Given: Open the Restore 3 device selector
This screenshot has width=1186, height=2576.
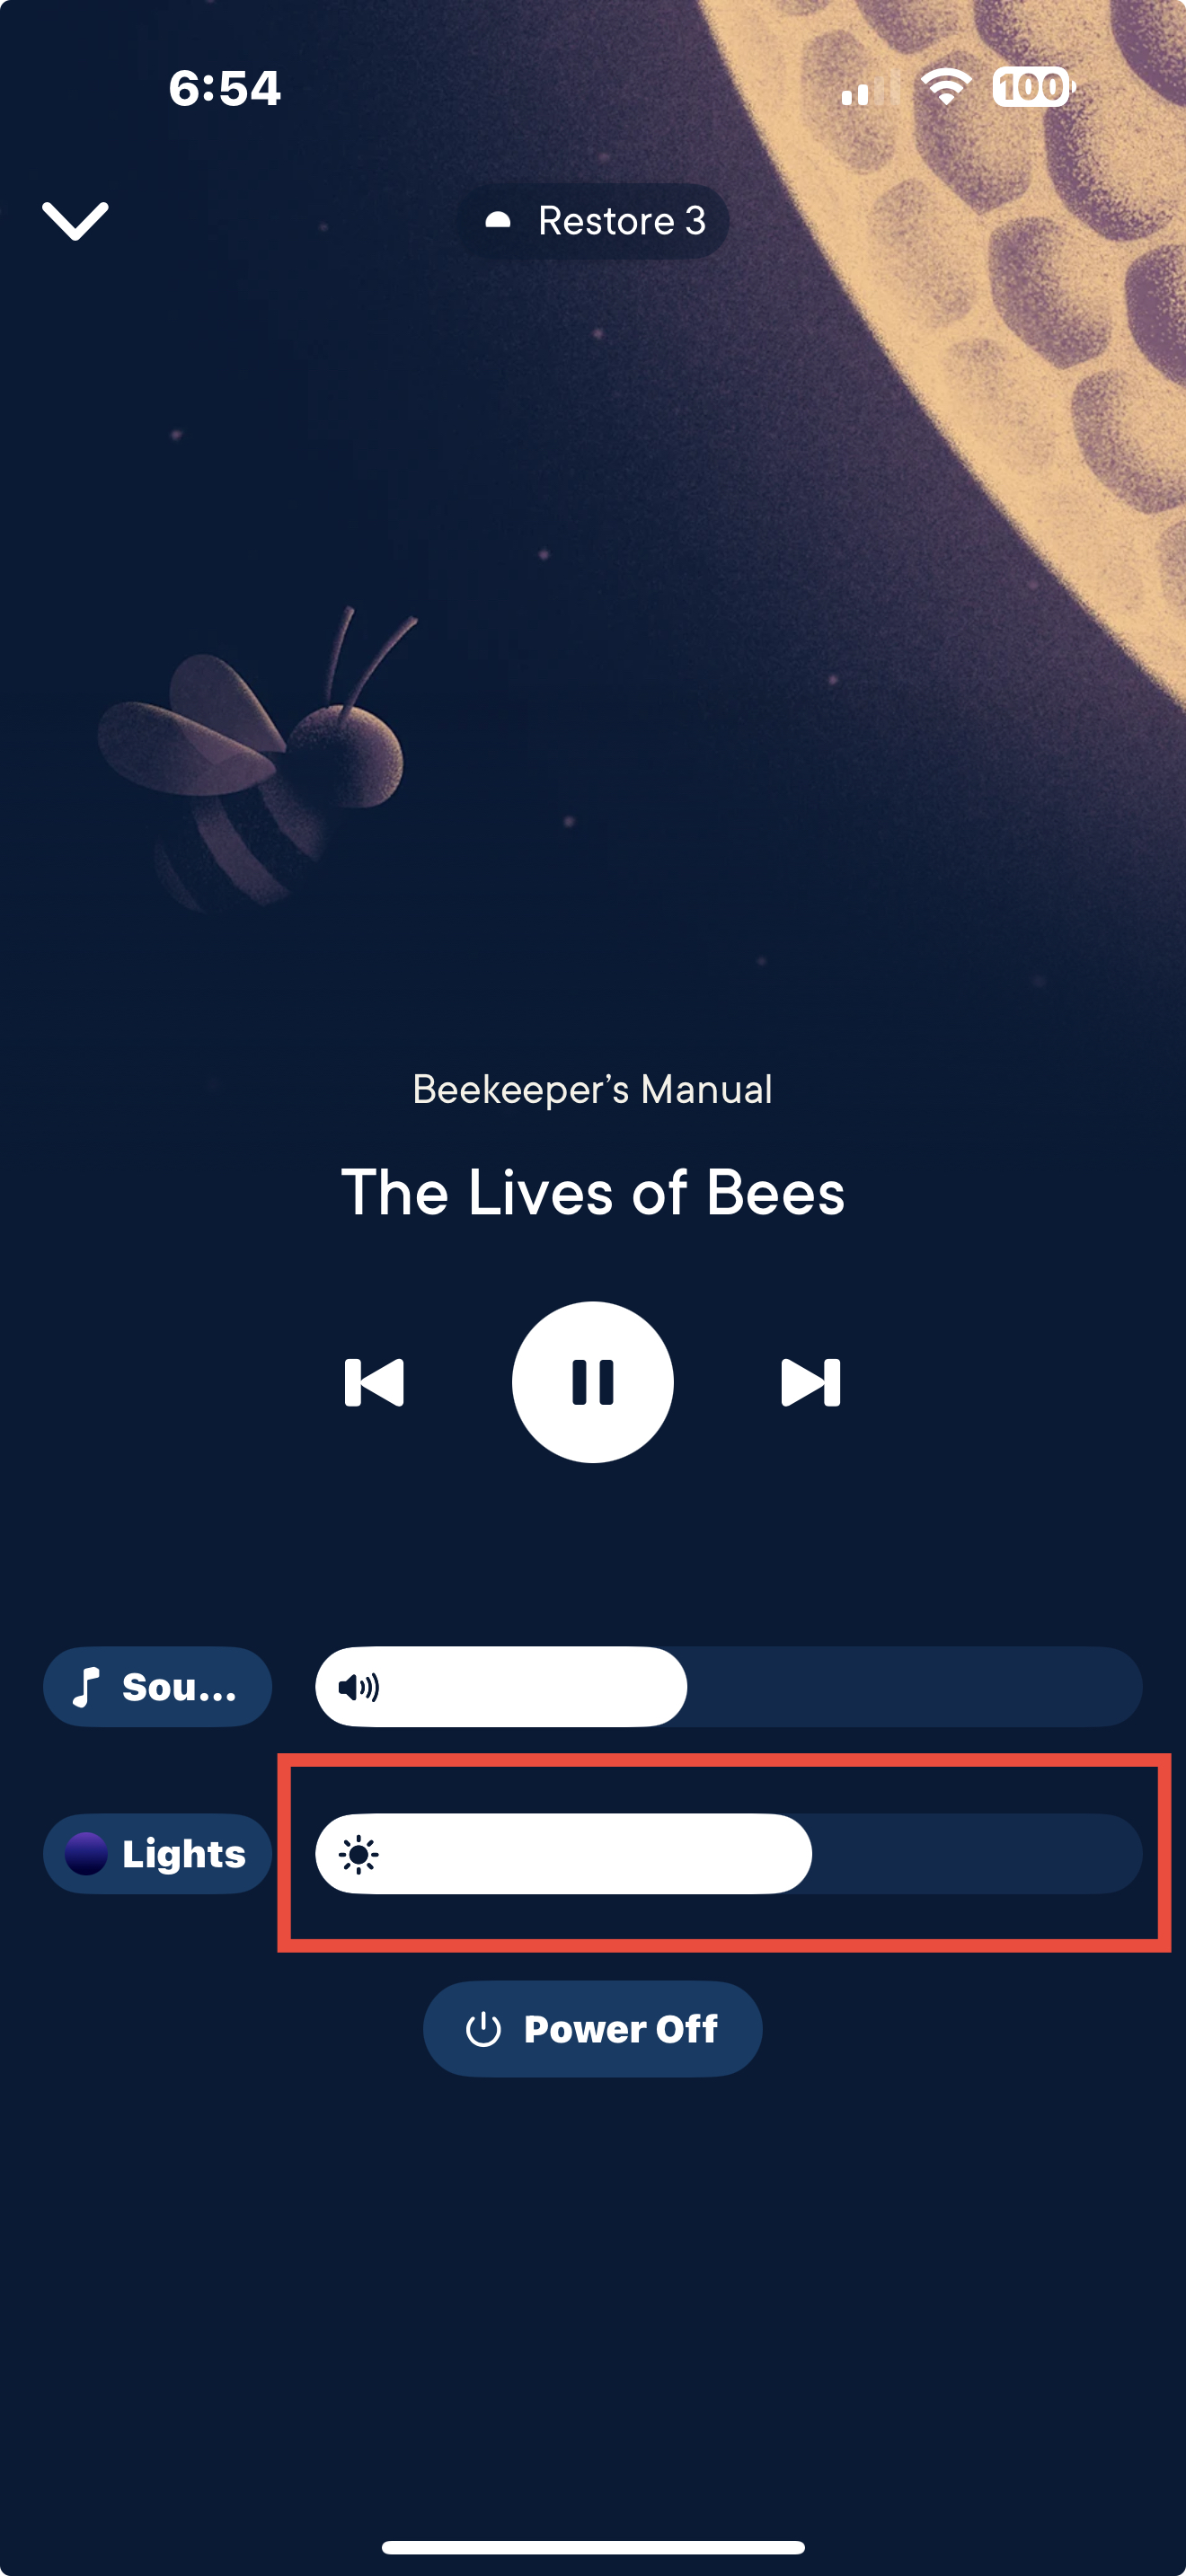Looking at the screenshot, I should [593, 221].
